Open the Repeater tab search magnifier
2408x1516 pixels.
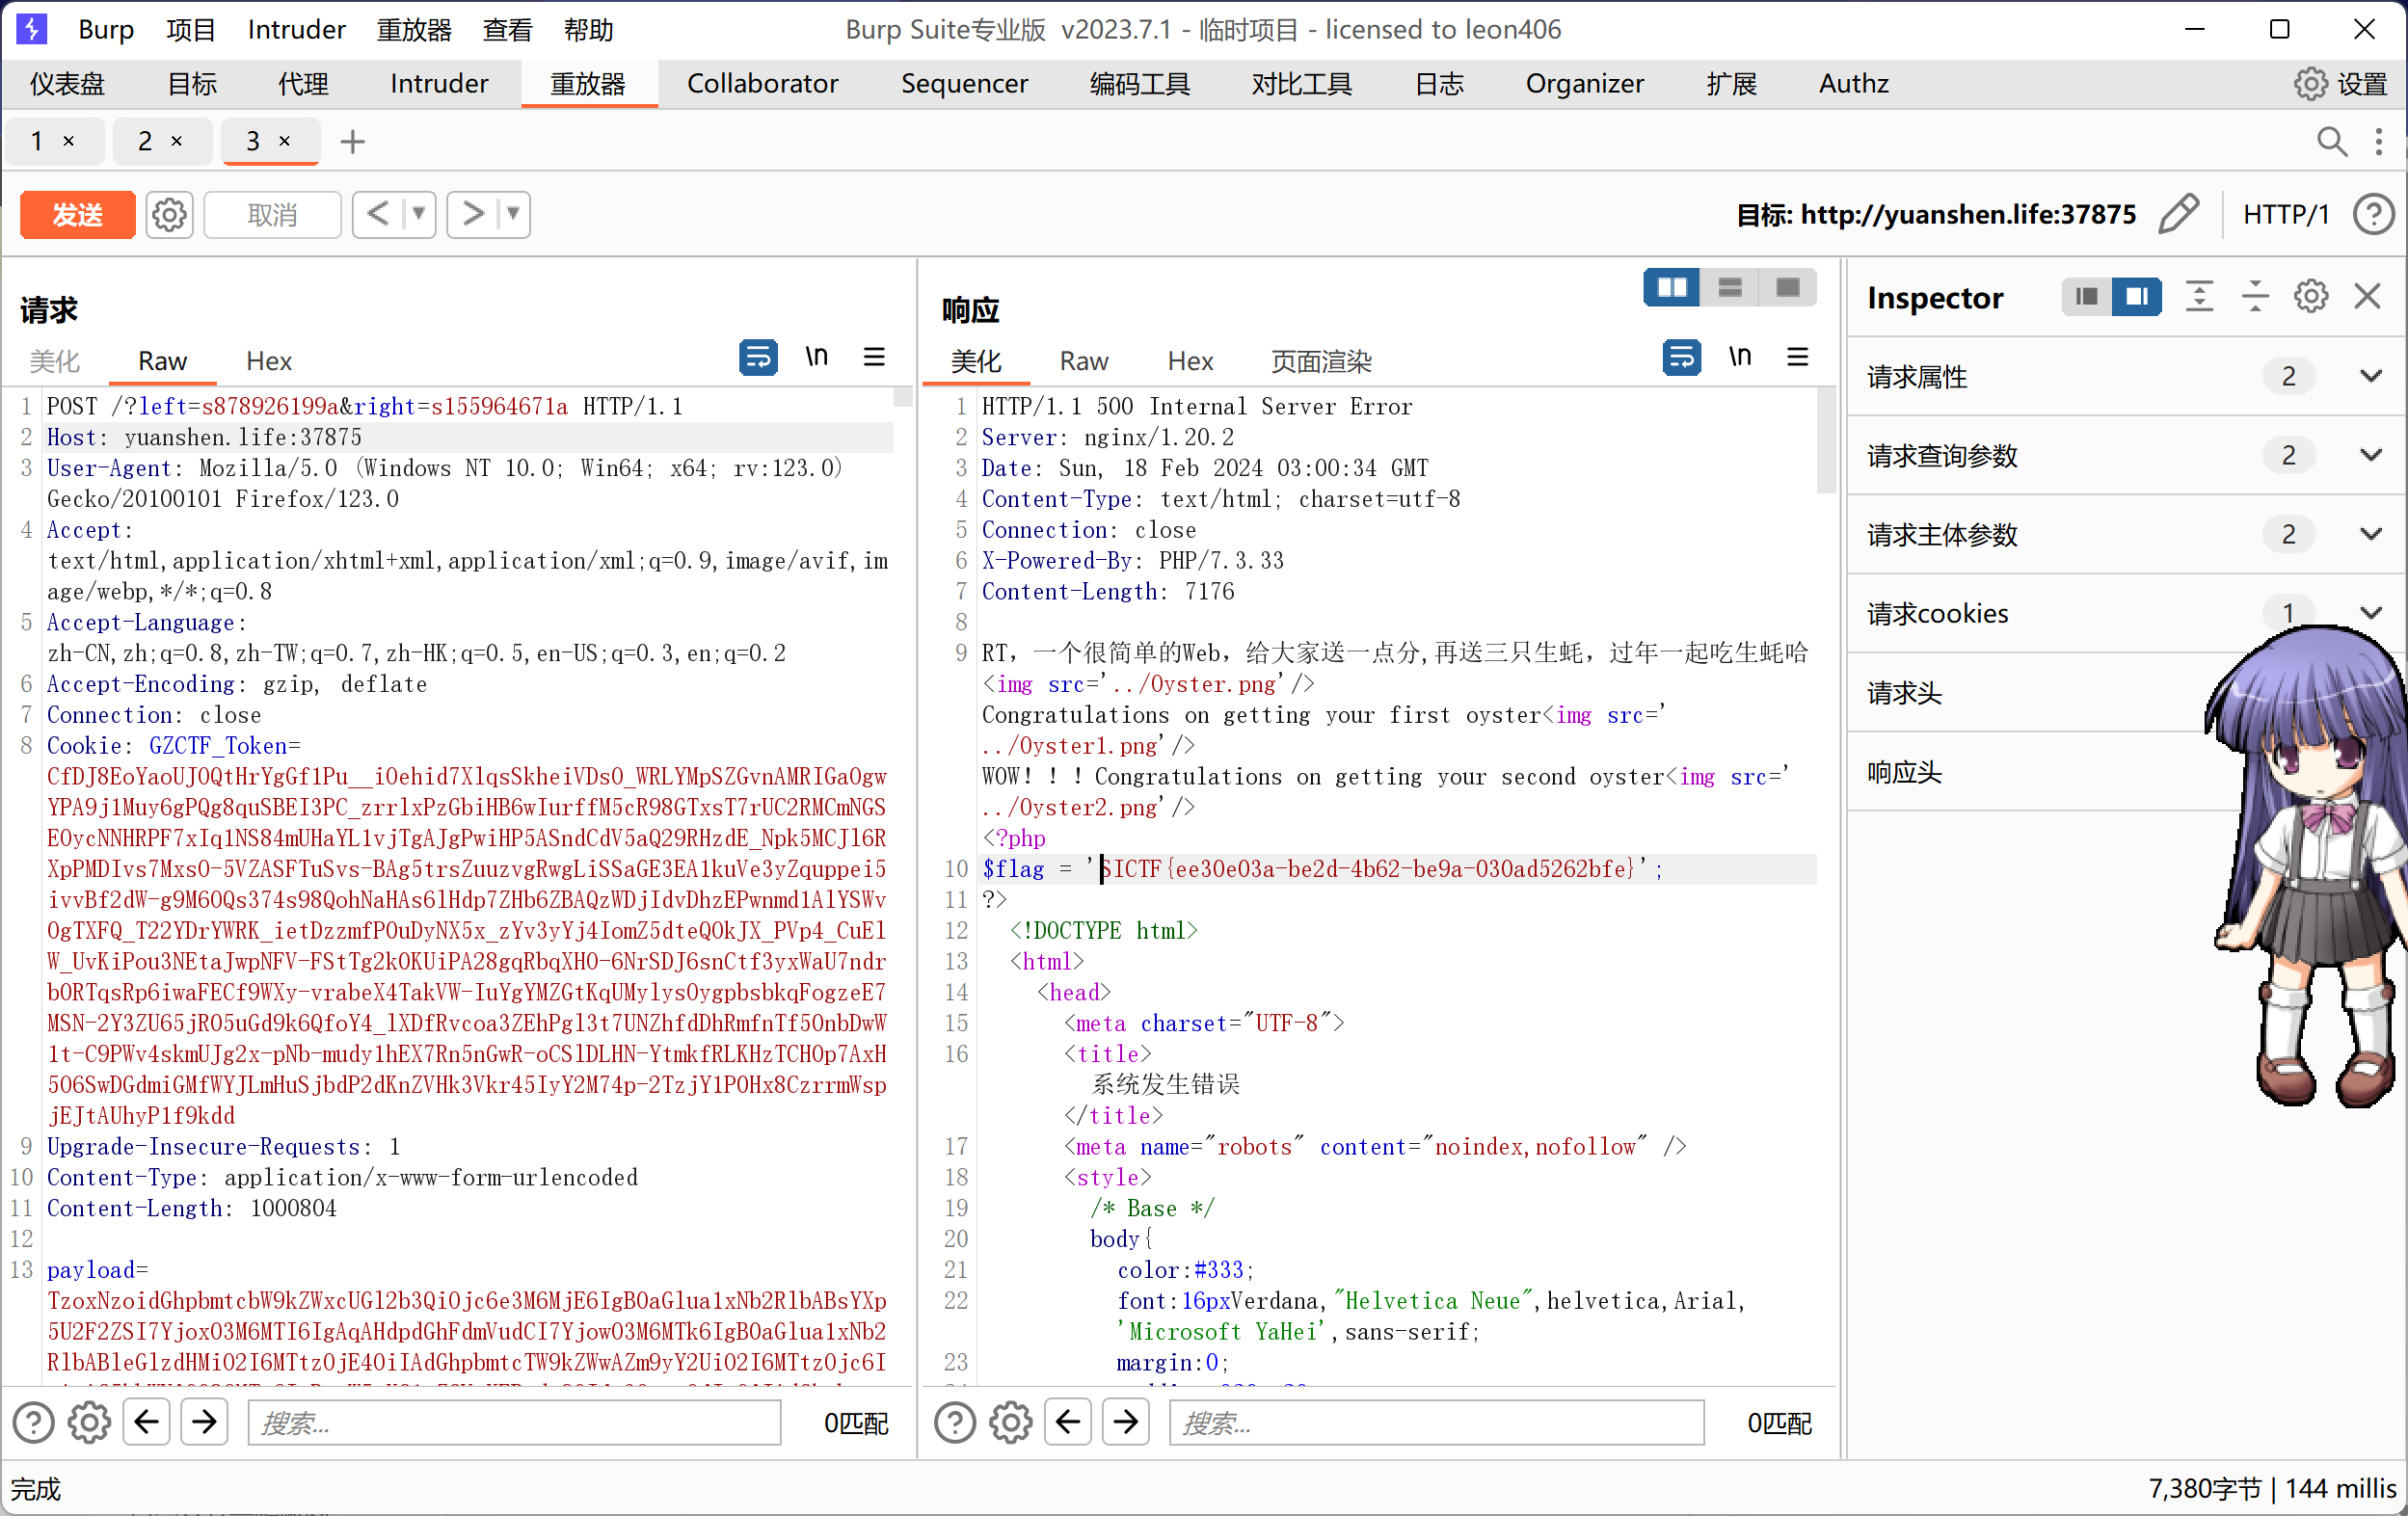tap(2331, 141)
